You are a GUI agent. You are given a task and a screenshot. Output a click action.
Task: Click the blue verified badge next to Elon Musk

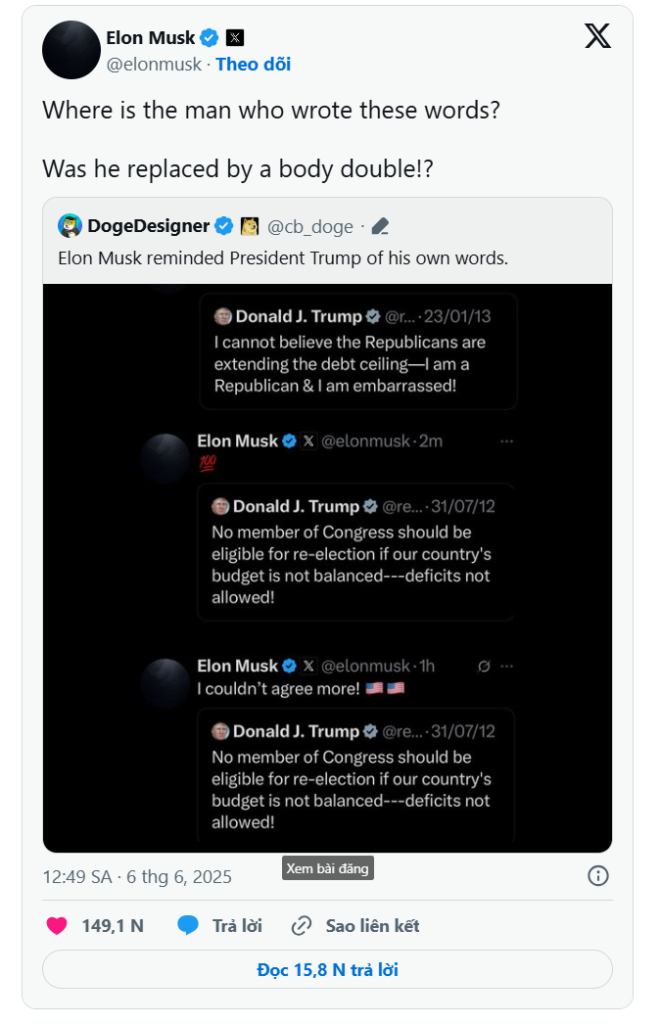210,38
